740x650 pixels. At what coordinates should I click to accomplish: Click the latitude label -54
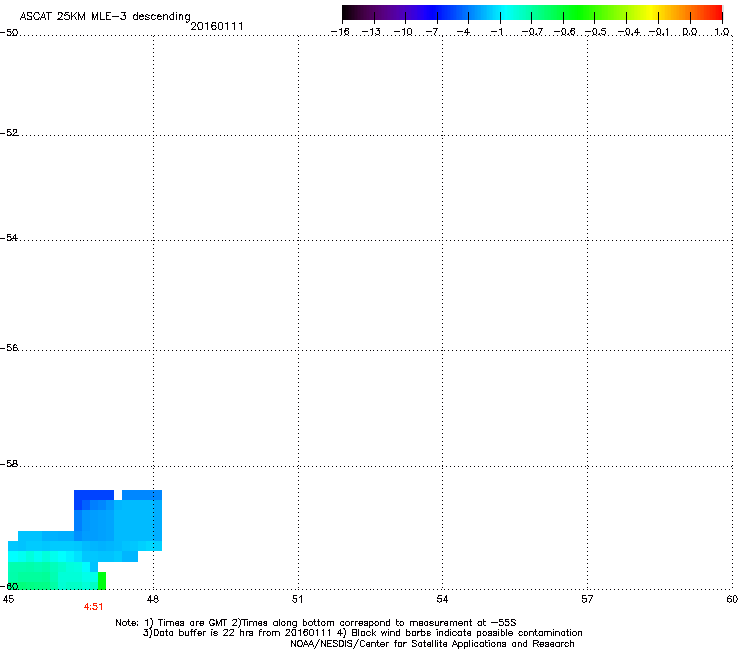(x=9, y=237)
